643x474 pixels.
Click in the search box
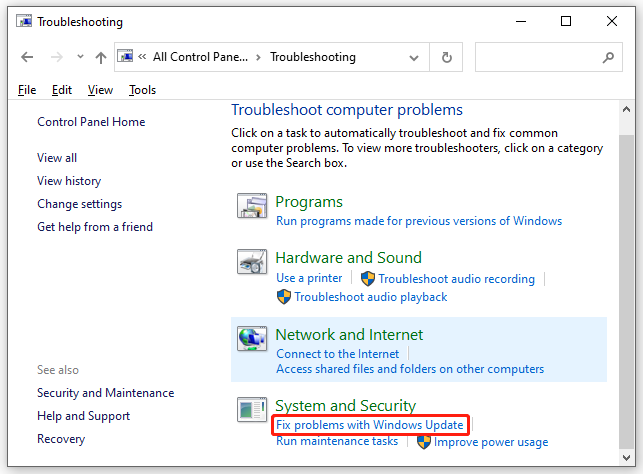[549, 57]
